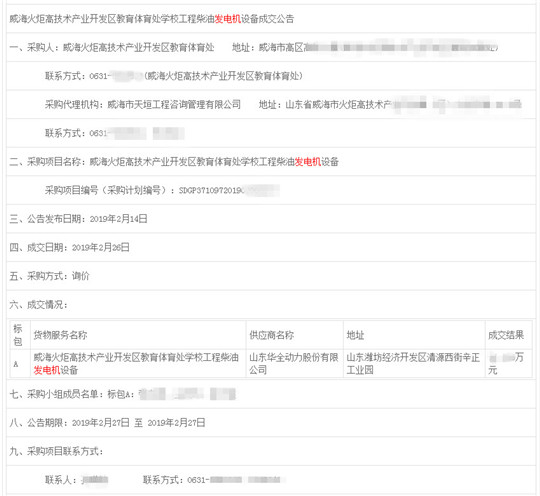Click 采购代理机构:威海市天恒工程咨询管理有限公司 text
The image size is (540, 496).
(143, 104)
